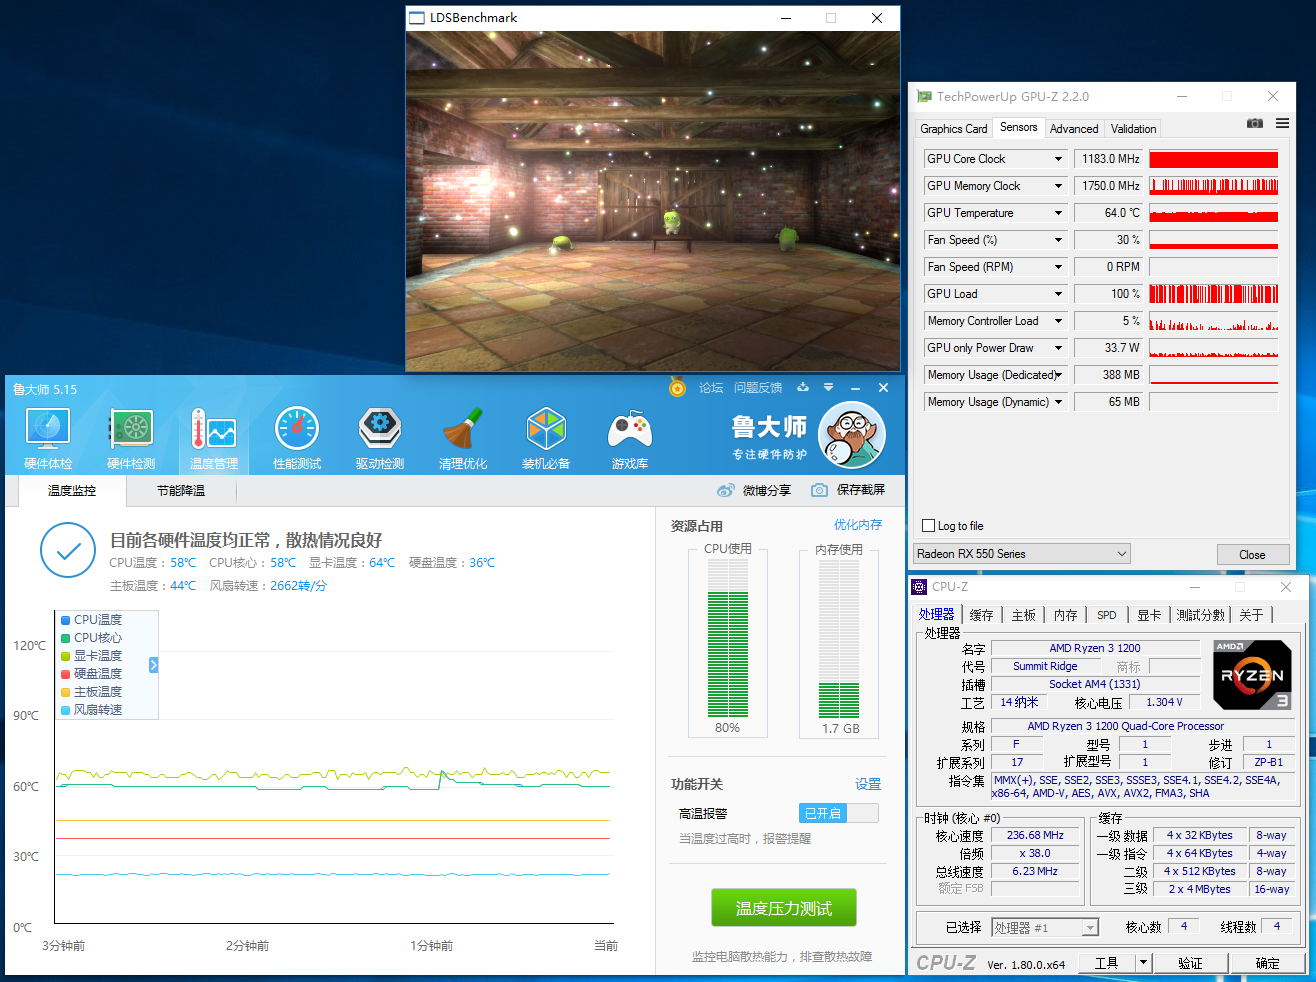Click the LDSBenchmark 3D render viewport

click(x=653, y=201)
